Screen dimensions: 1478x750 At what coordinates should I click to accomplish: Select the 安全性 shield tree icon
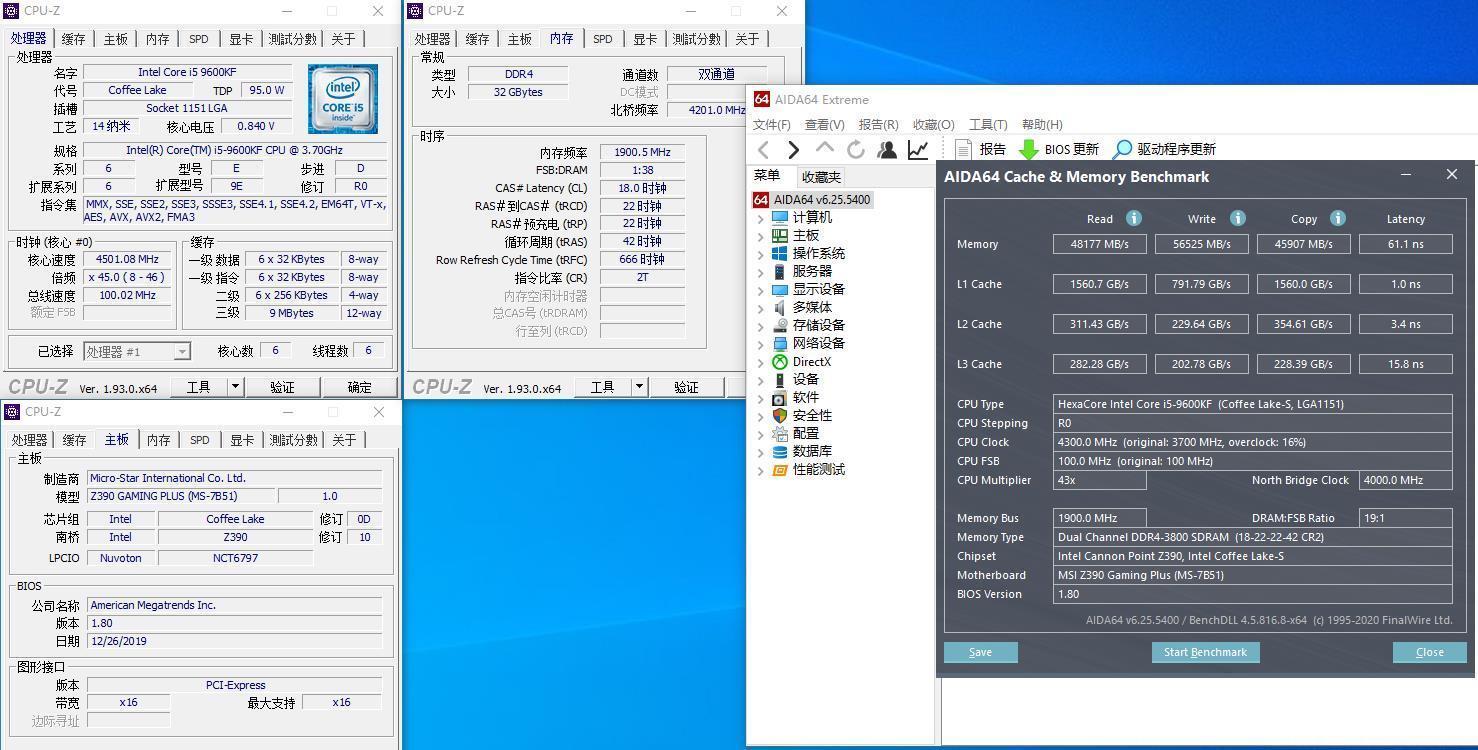780,415
